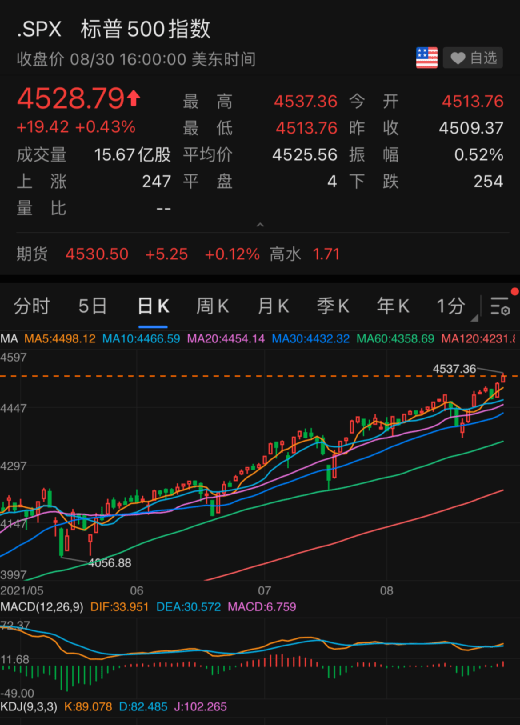Tap the heart icon to add to watchlist
520x725 pixels.
458,58
